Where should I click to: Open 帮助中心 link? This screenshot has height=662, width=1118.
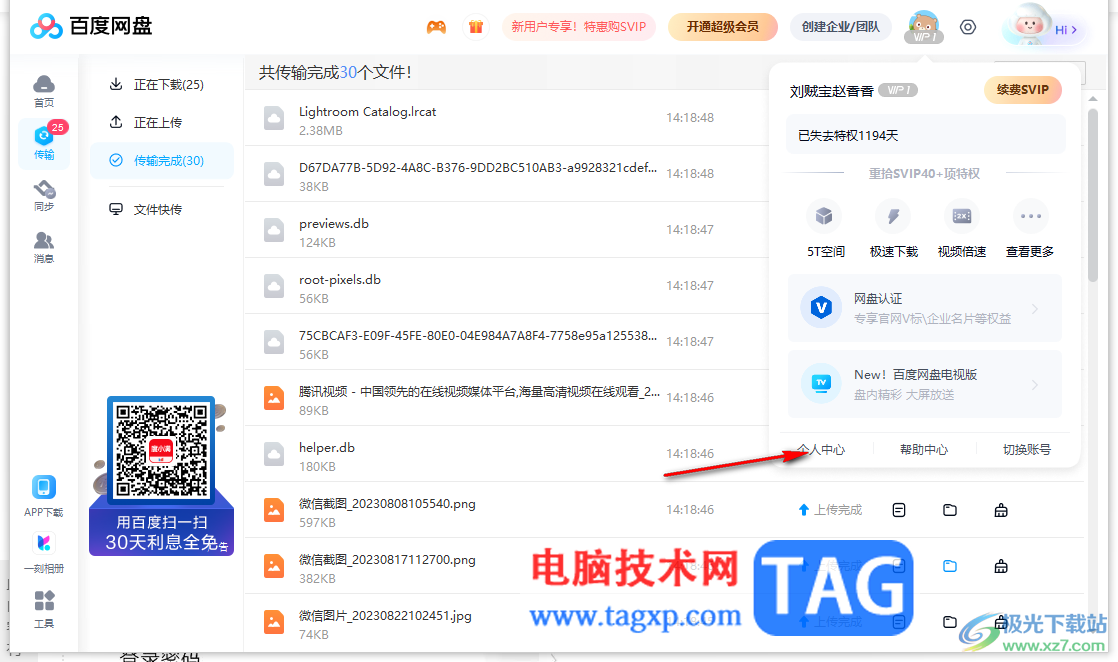coord(924,449)
